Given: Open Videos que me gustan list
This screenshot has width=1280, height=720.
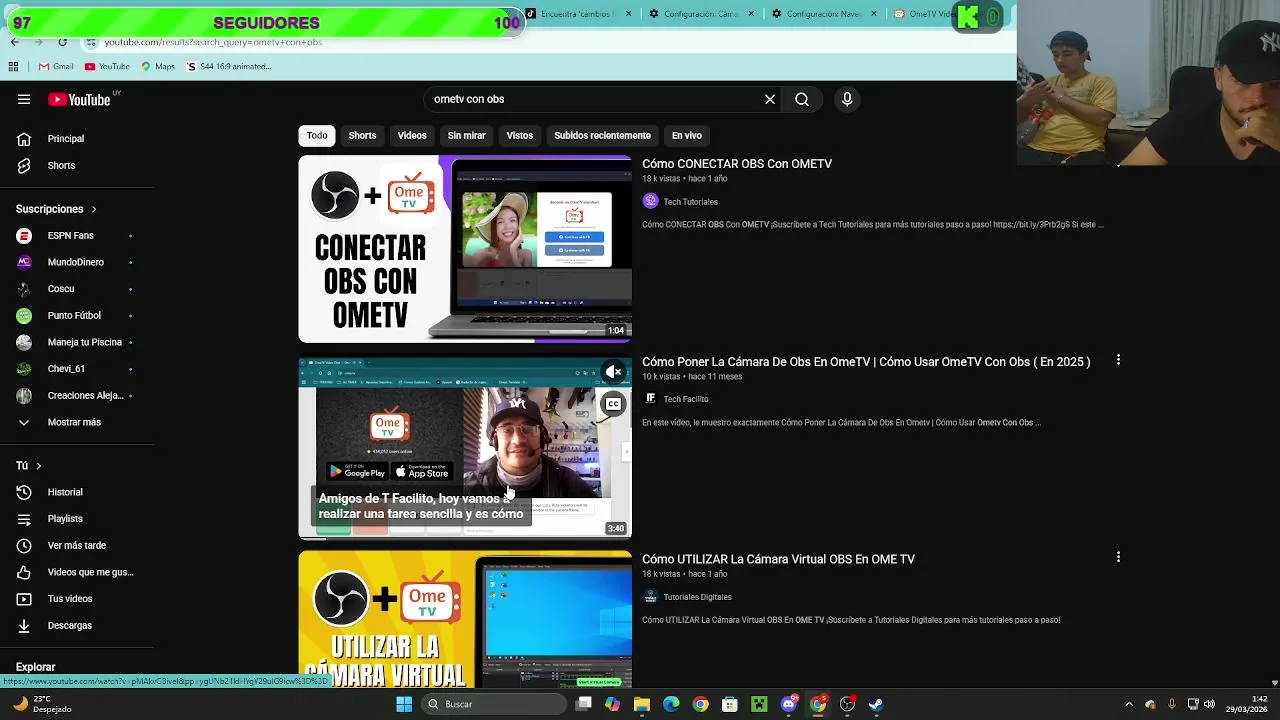Looking at the screenshot, I should coord(76,572).
